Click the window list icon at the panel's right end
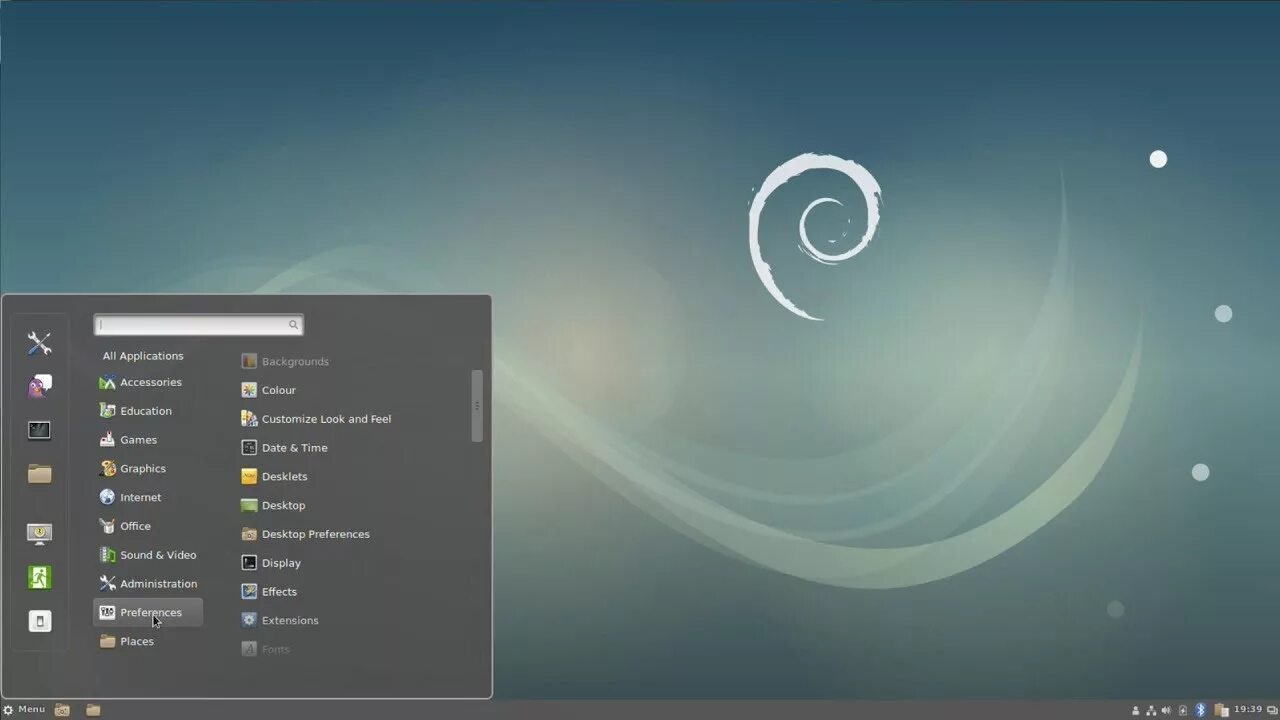 [x=1272, y=710]
